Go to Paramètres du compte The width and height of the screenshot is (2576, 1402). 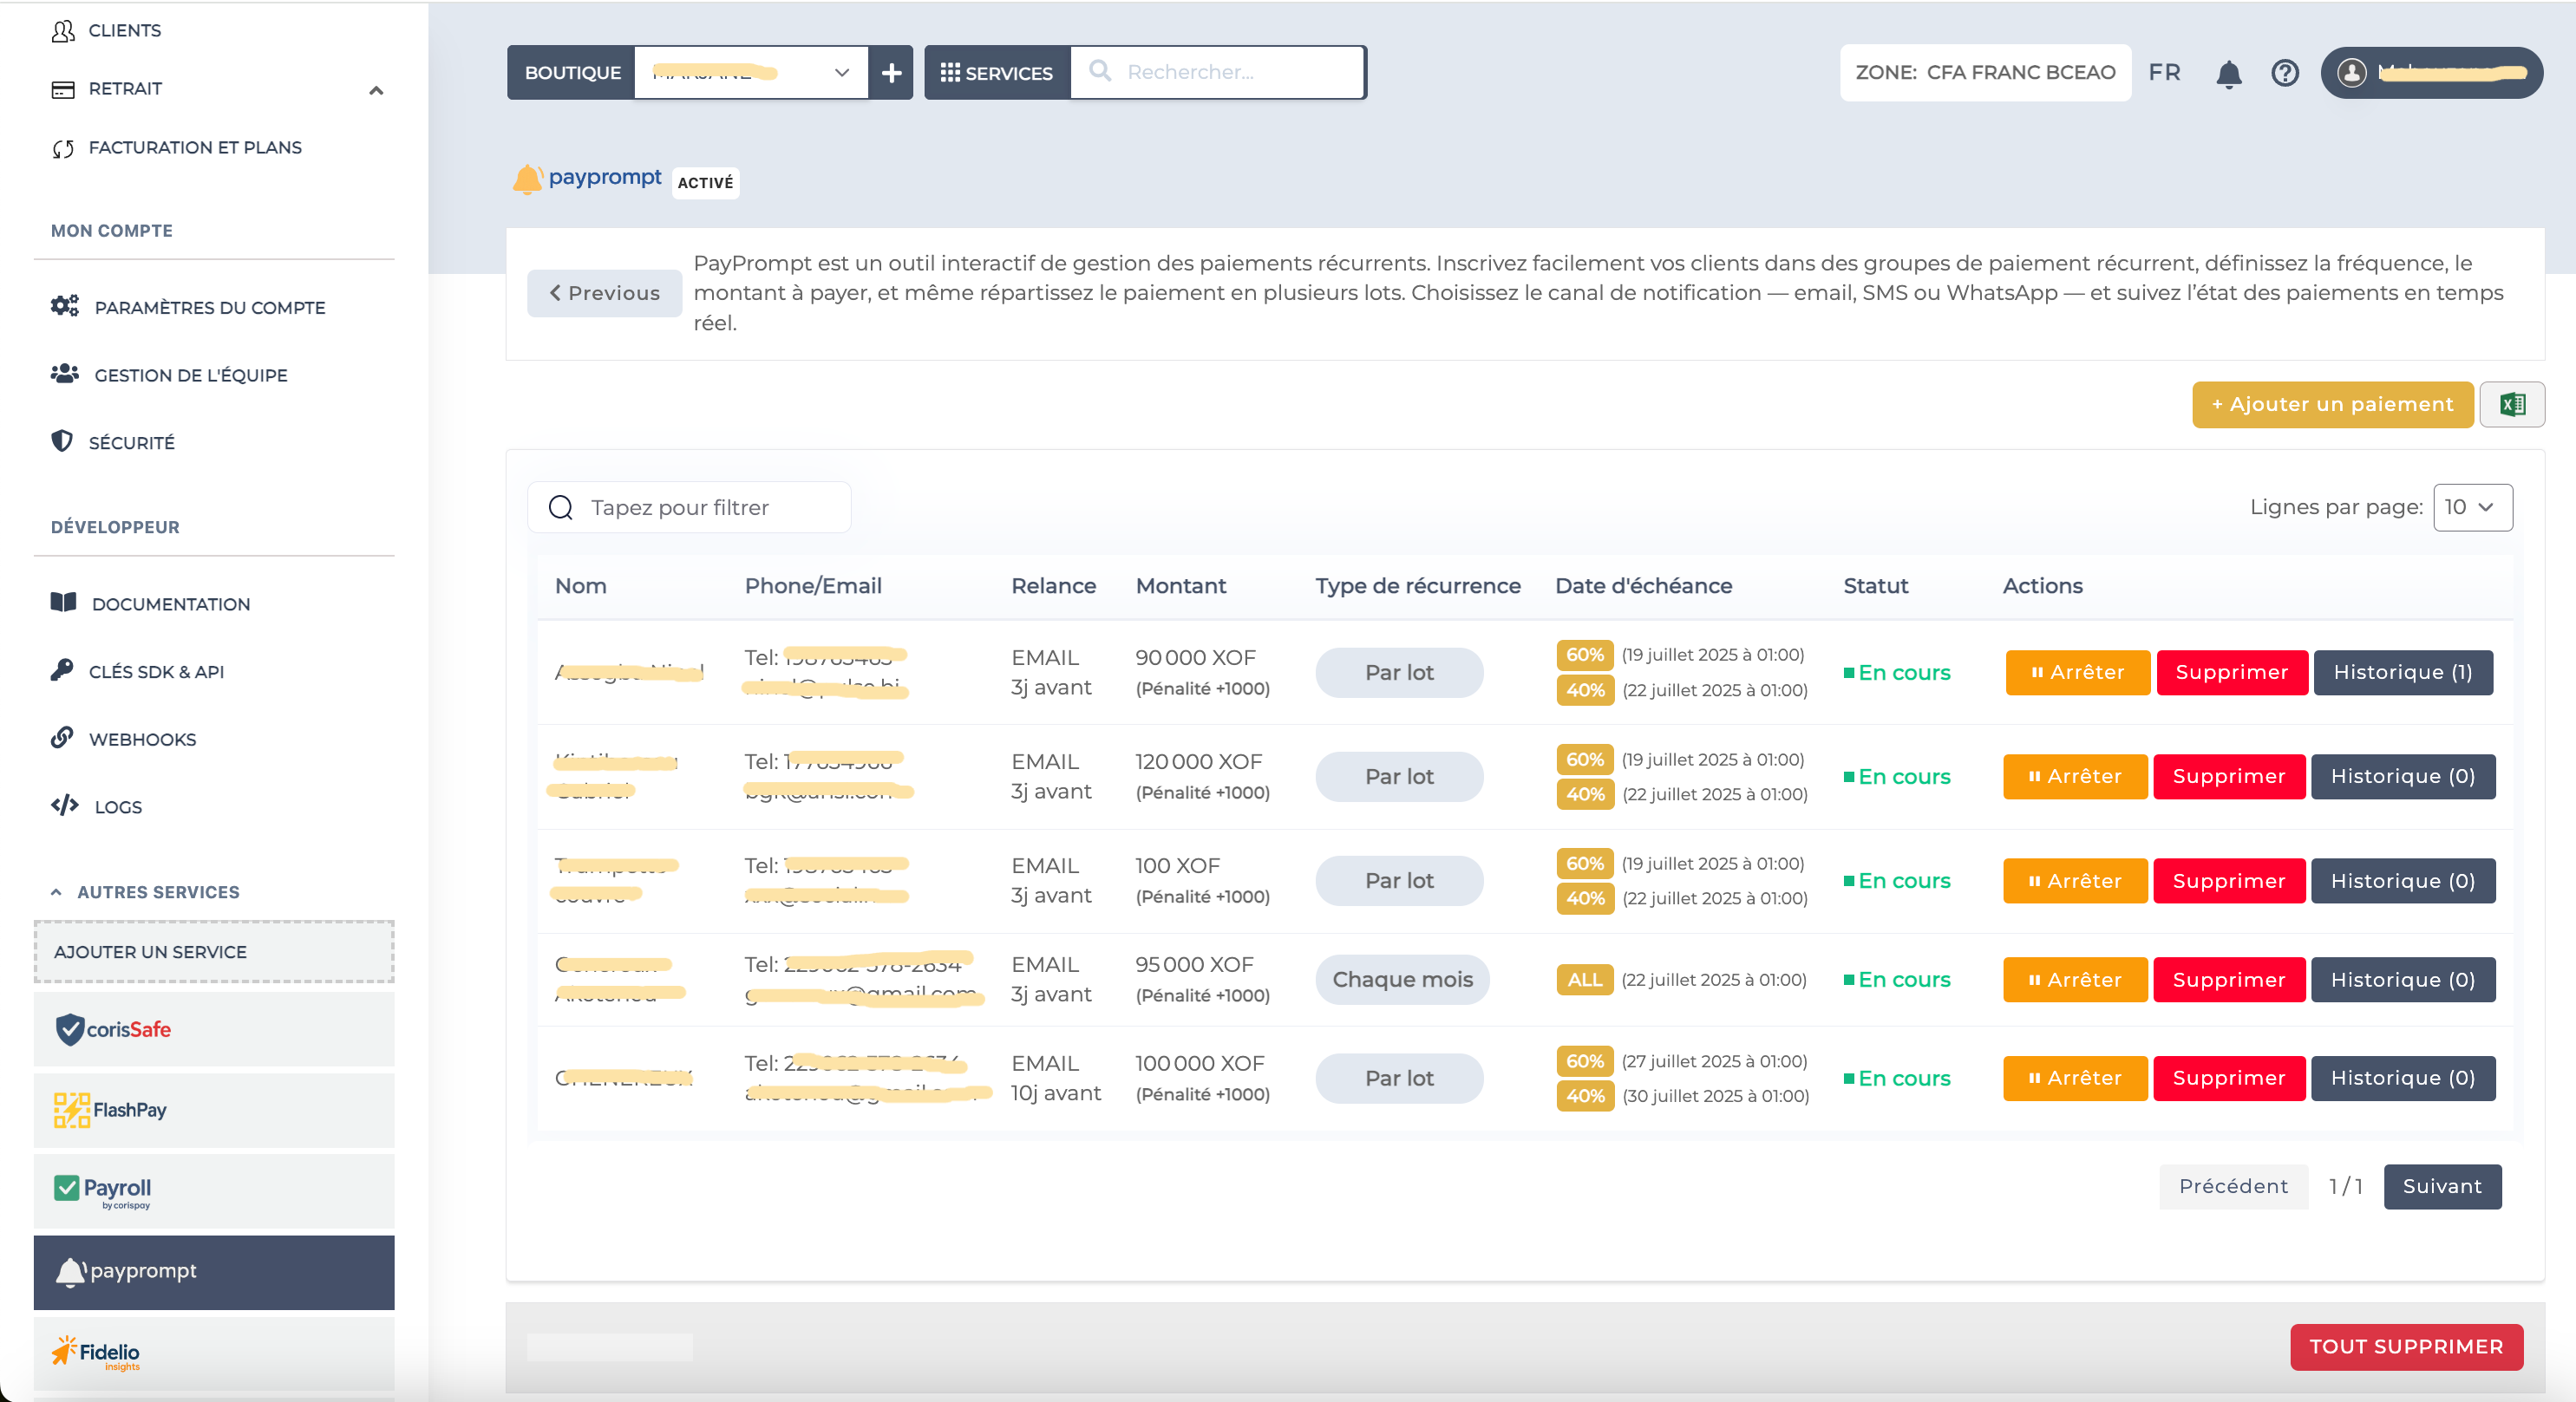(209, 307)
